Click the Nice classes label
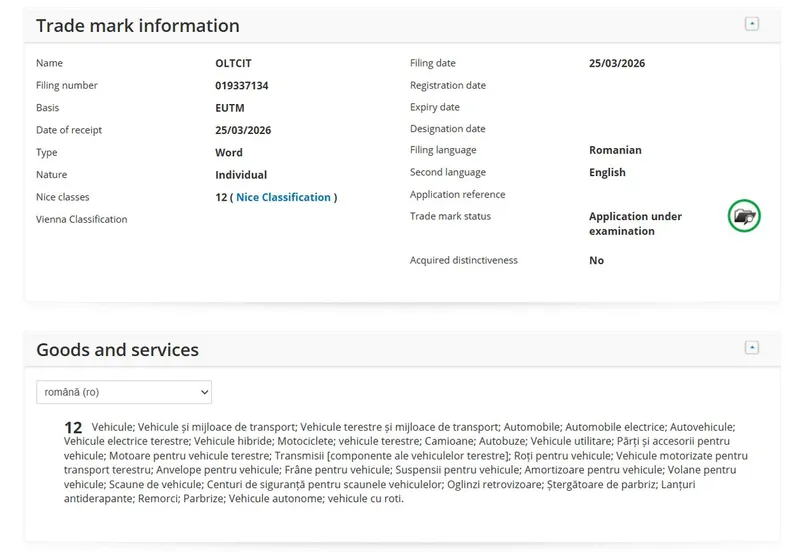The image size is (800, 552). point(63,197)
